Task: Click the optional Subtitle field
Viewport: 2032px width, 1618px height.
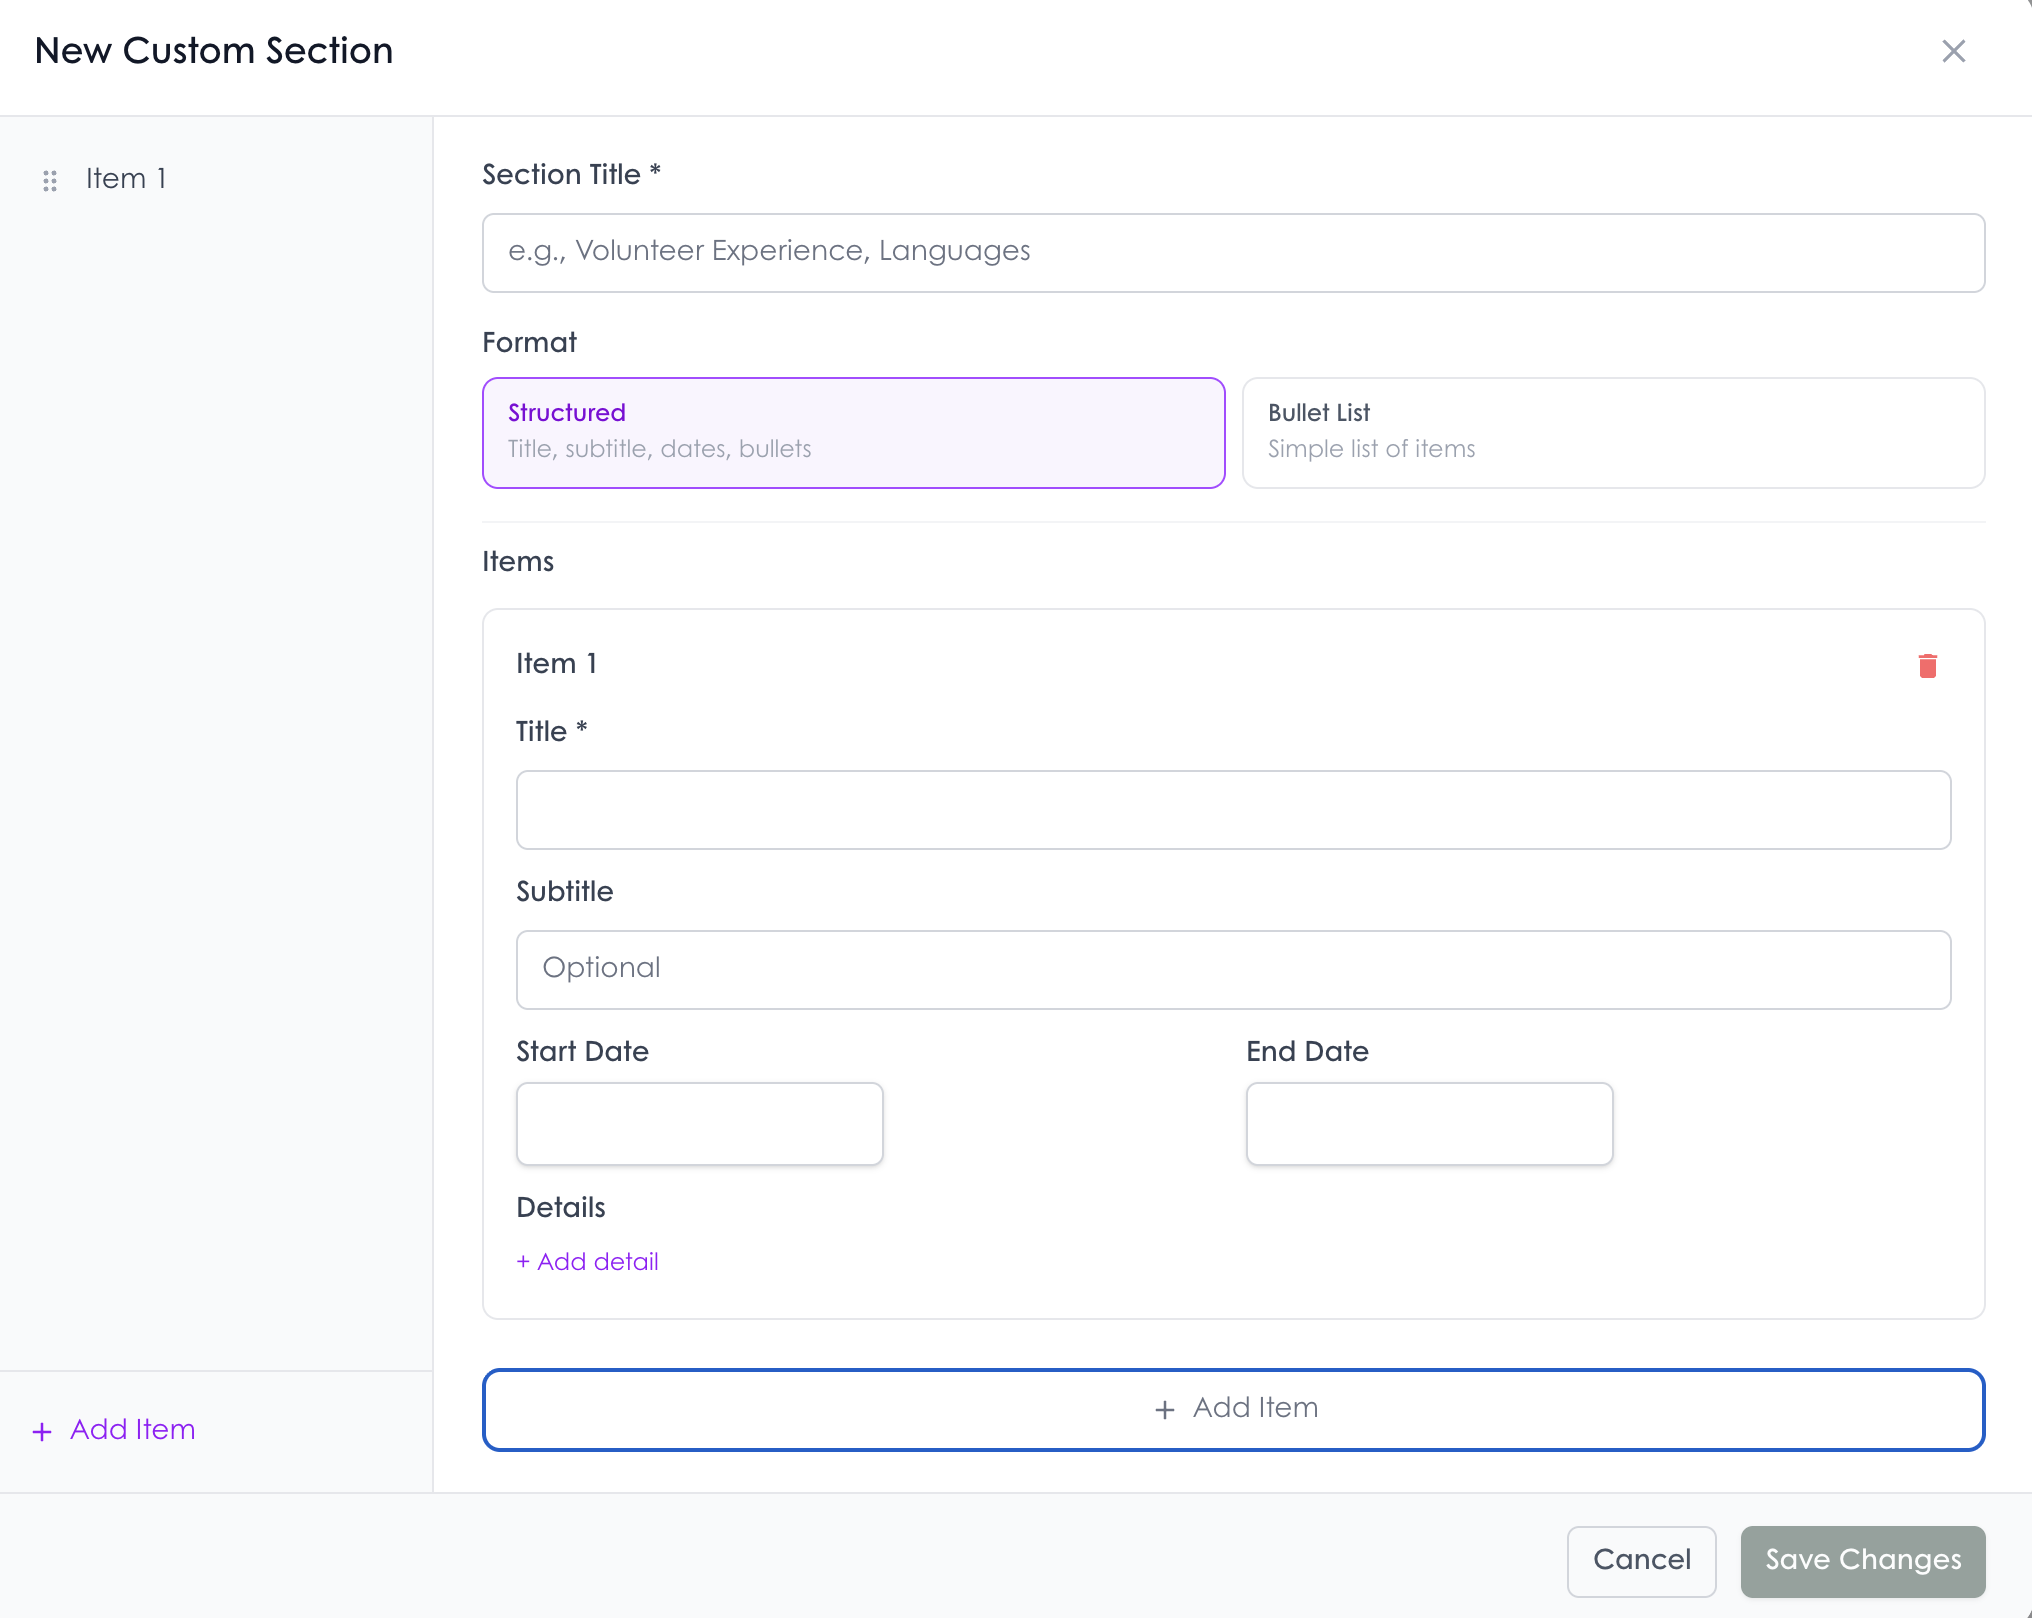Action: tap(1232, 969)
